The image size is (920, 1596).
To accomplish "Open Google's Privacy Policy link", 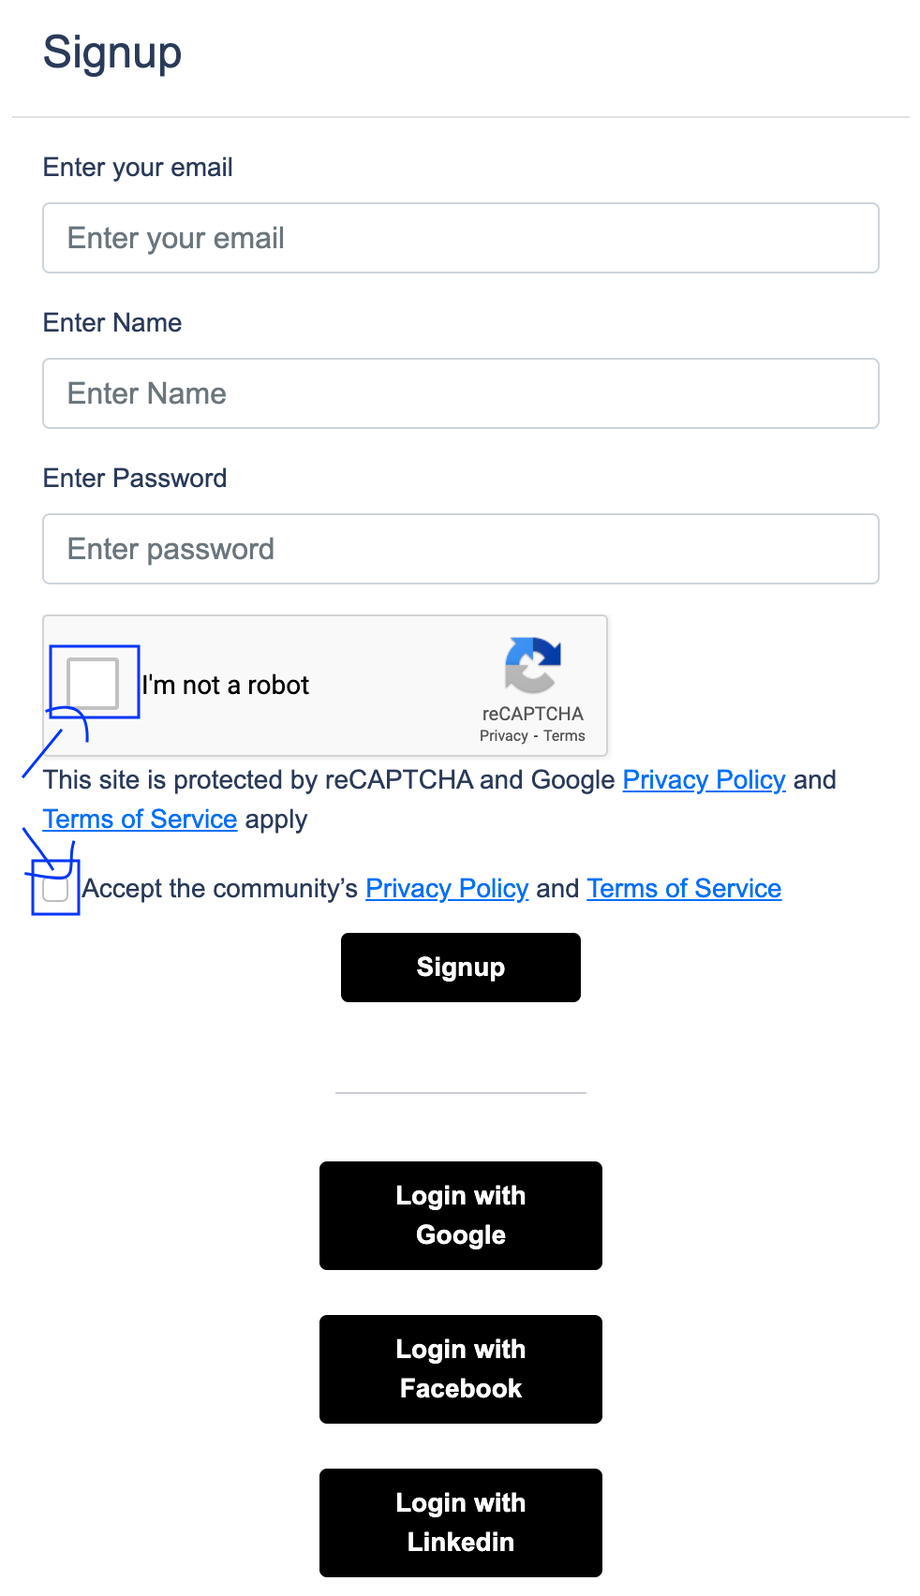I will 703,780.
